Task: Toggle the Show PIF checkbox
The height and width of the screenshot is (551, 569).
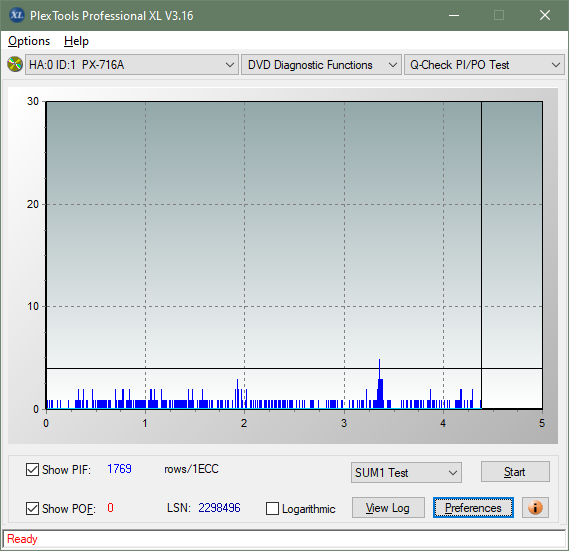Action: click(x=32, y=469)
